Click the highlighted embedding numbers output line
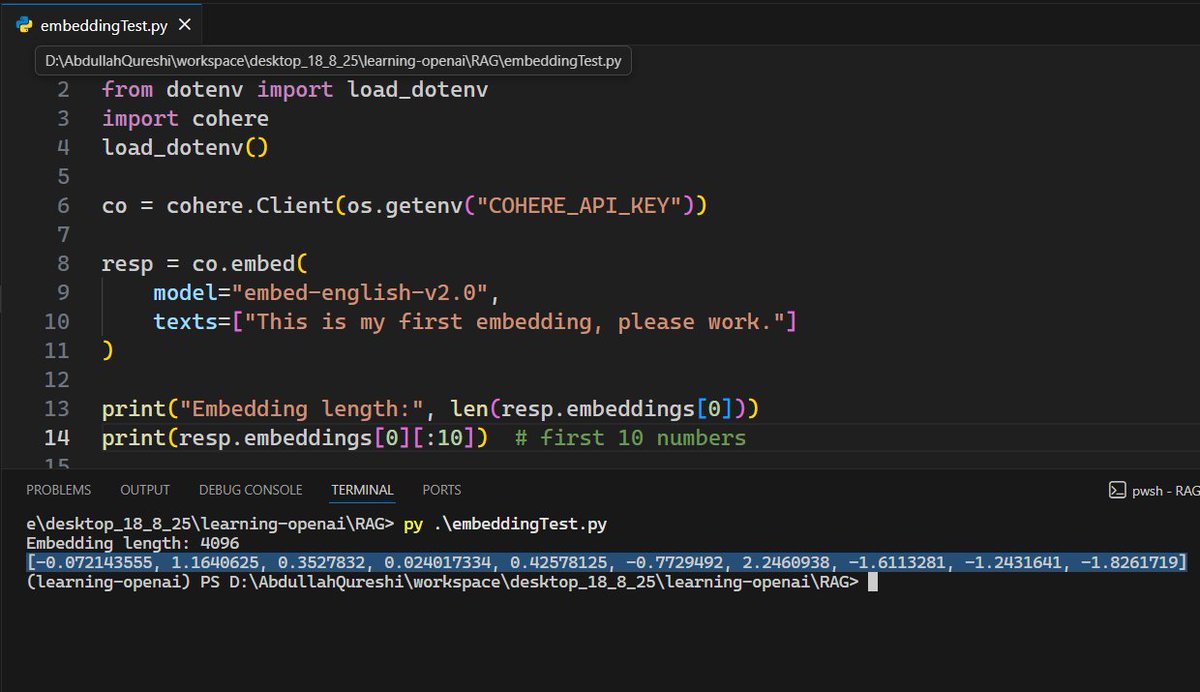Image resolution: width=1200 pixels, height=692 pixels. point(606,562)
